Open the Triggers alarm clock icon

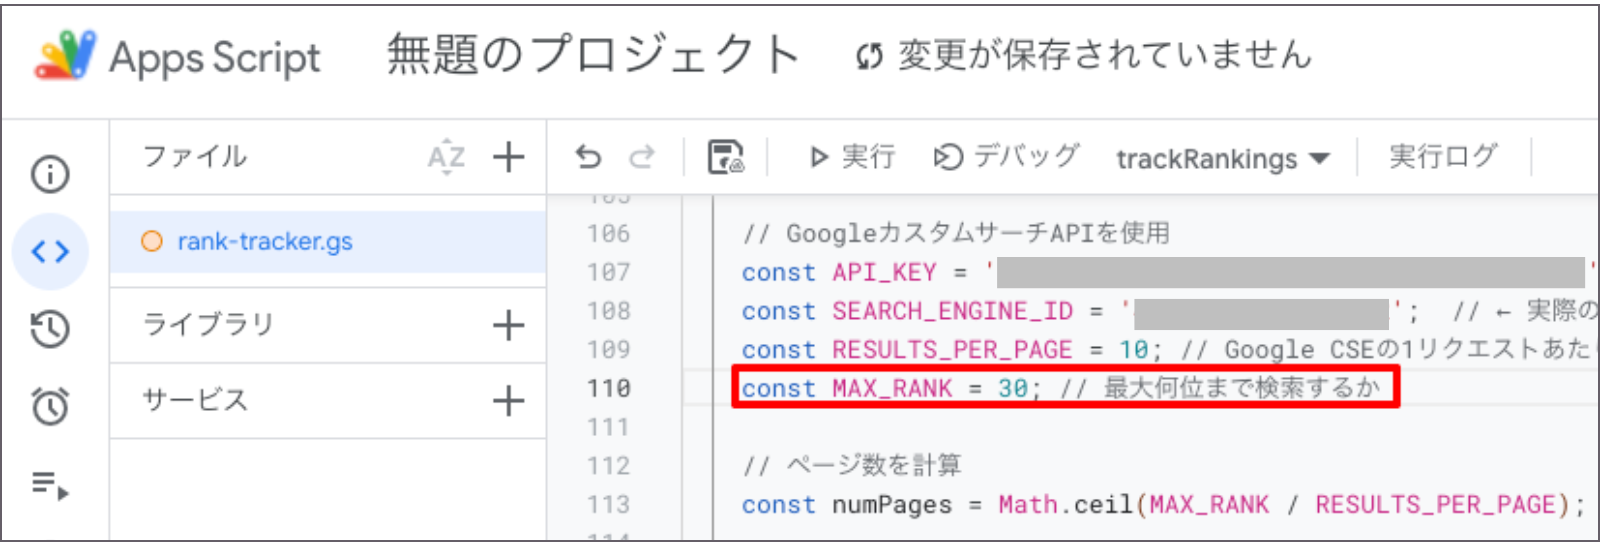point(50,406)
